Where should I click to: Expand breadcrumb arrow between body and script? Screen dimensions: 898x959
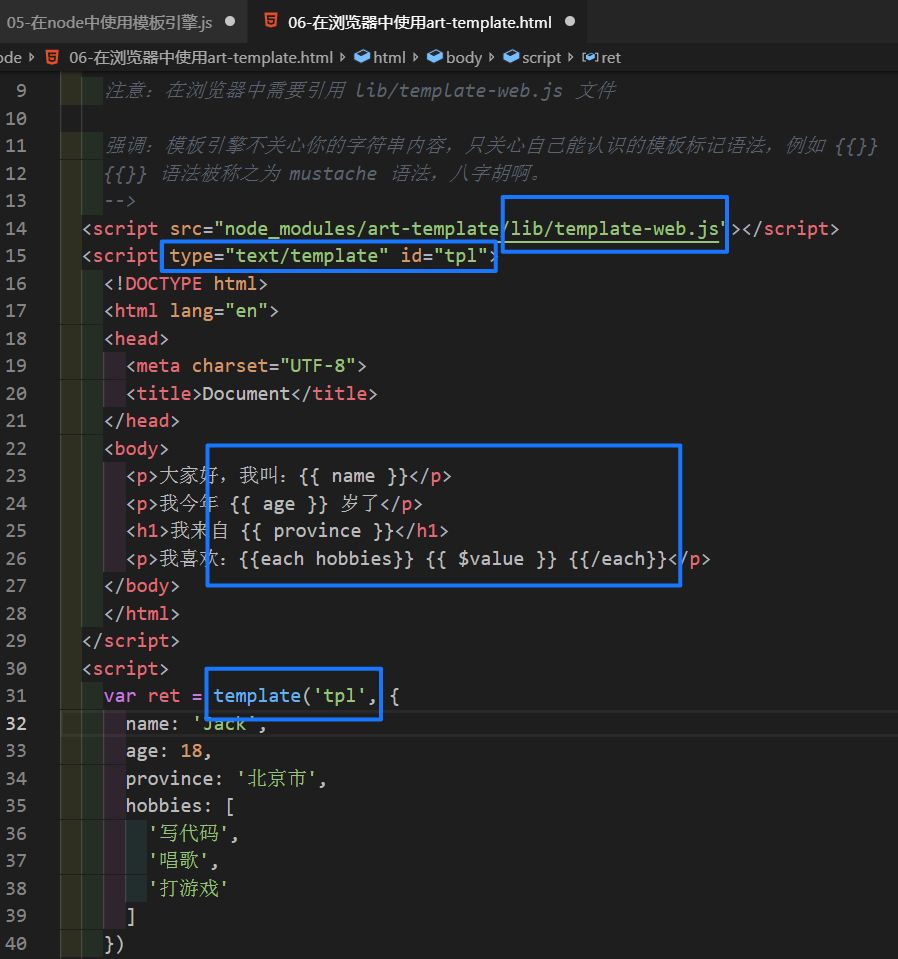tap(492, 57)
